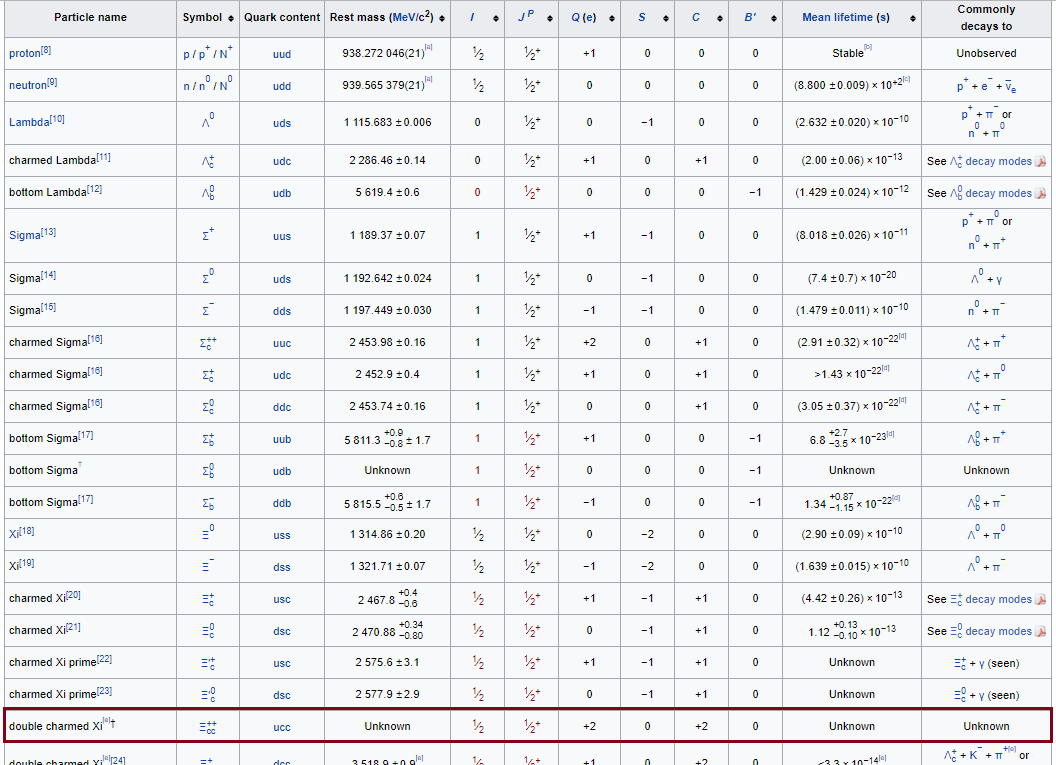Image resolution: width=1056 pixels, height=765 pixels.
Task: Sort by J^P using its header arrows
Action: (555, 18)
